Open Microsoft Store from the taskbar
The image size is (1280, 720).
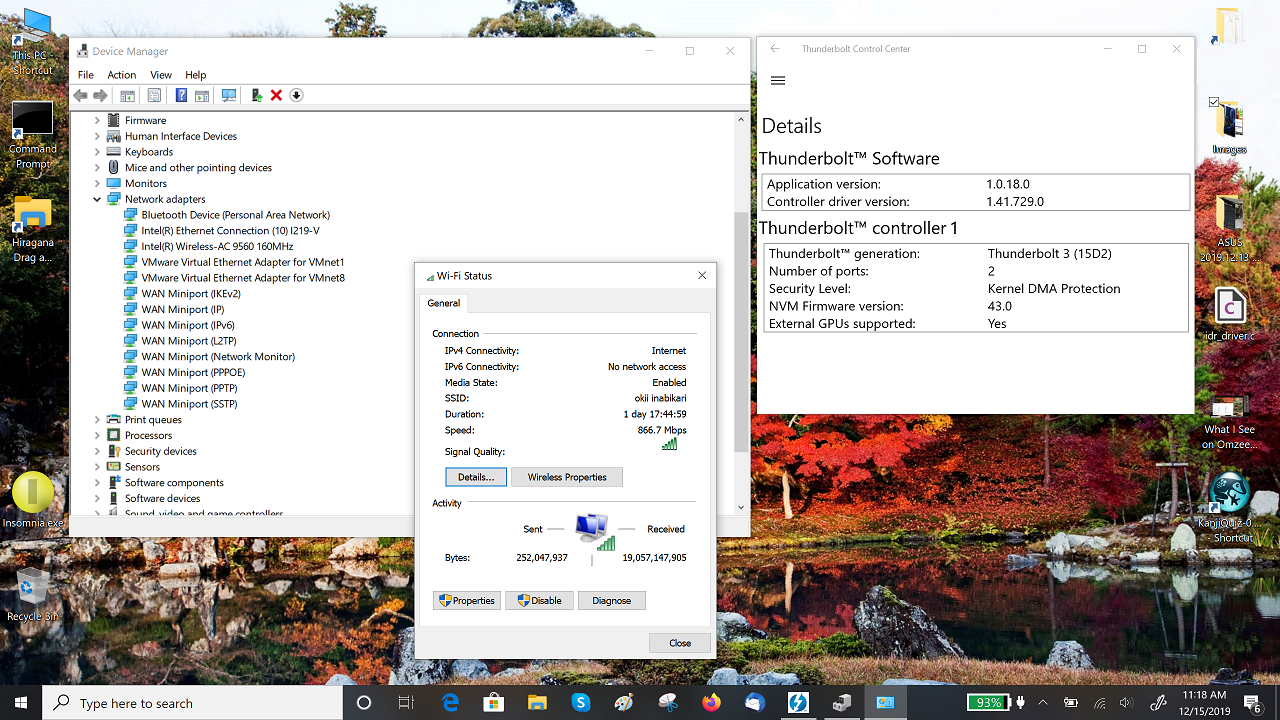pos(493,703)
